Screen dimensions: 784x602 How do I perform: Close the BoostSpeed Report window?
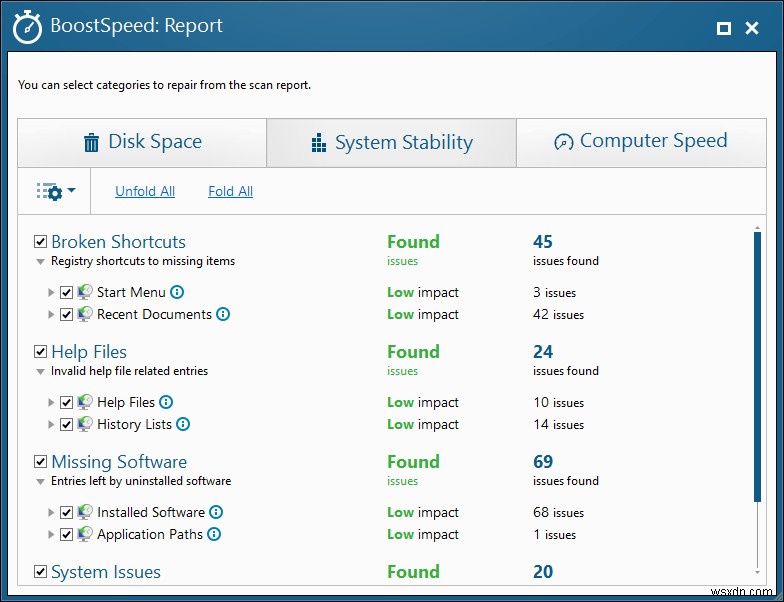point(752,28)
